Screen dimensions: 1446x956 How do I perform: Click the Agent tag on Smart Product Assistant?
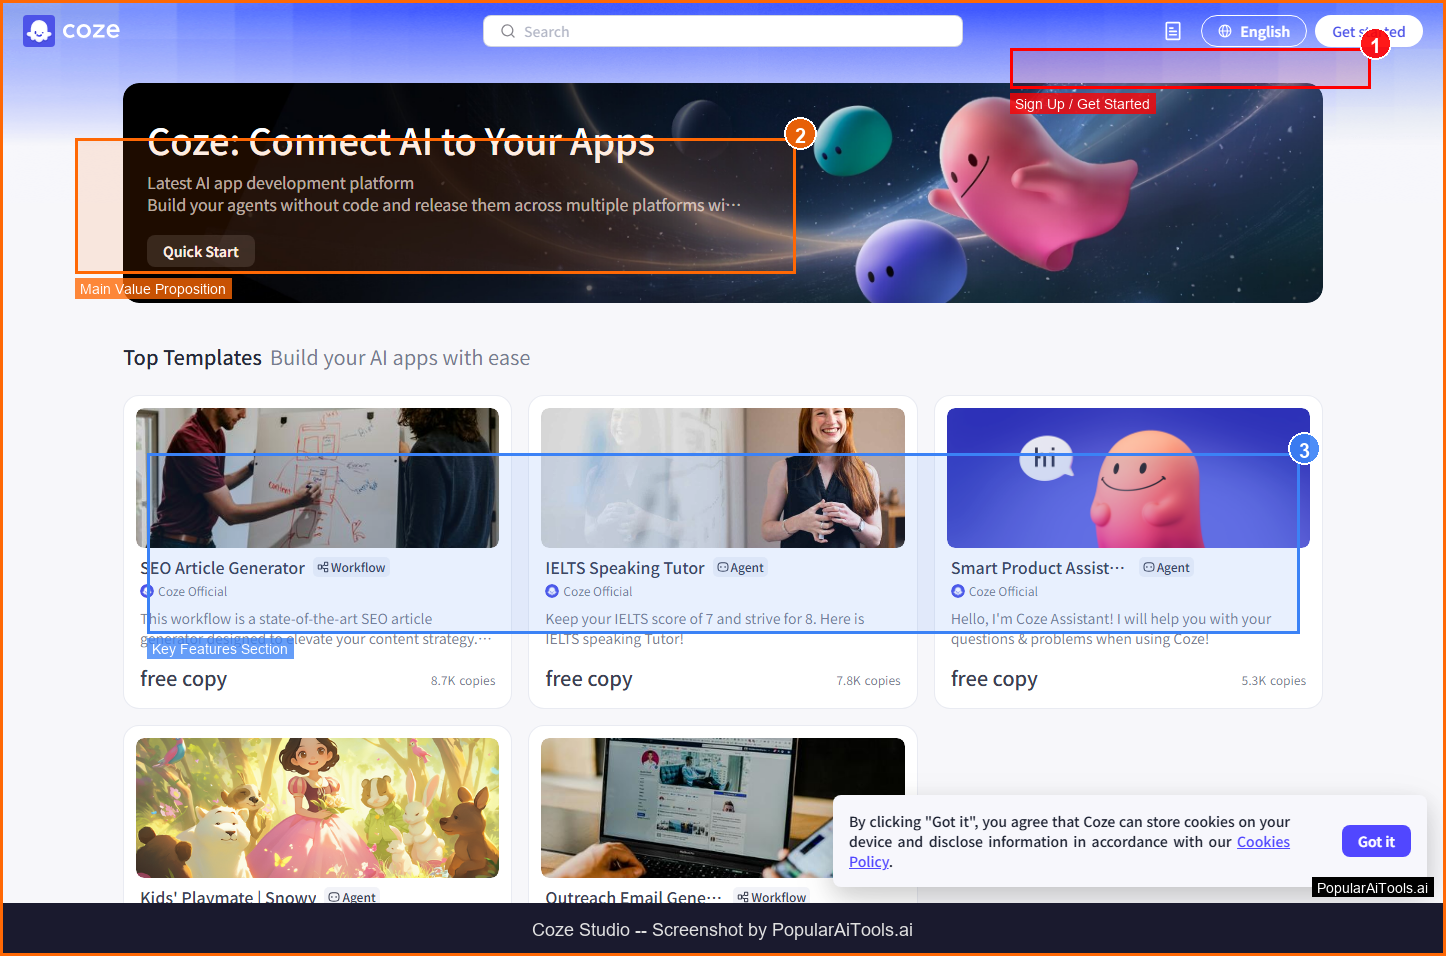coord(1167,568)
